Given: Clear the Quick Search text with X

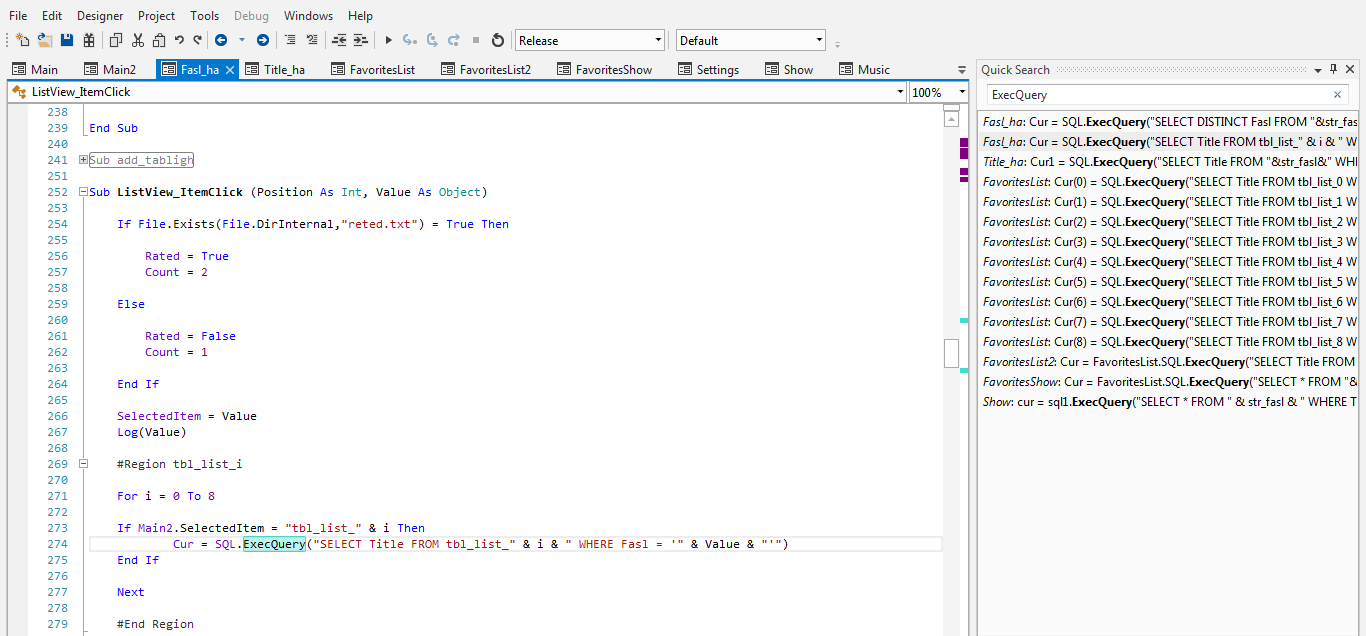Looking at the screenshot, I should click(1337, 95).
